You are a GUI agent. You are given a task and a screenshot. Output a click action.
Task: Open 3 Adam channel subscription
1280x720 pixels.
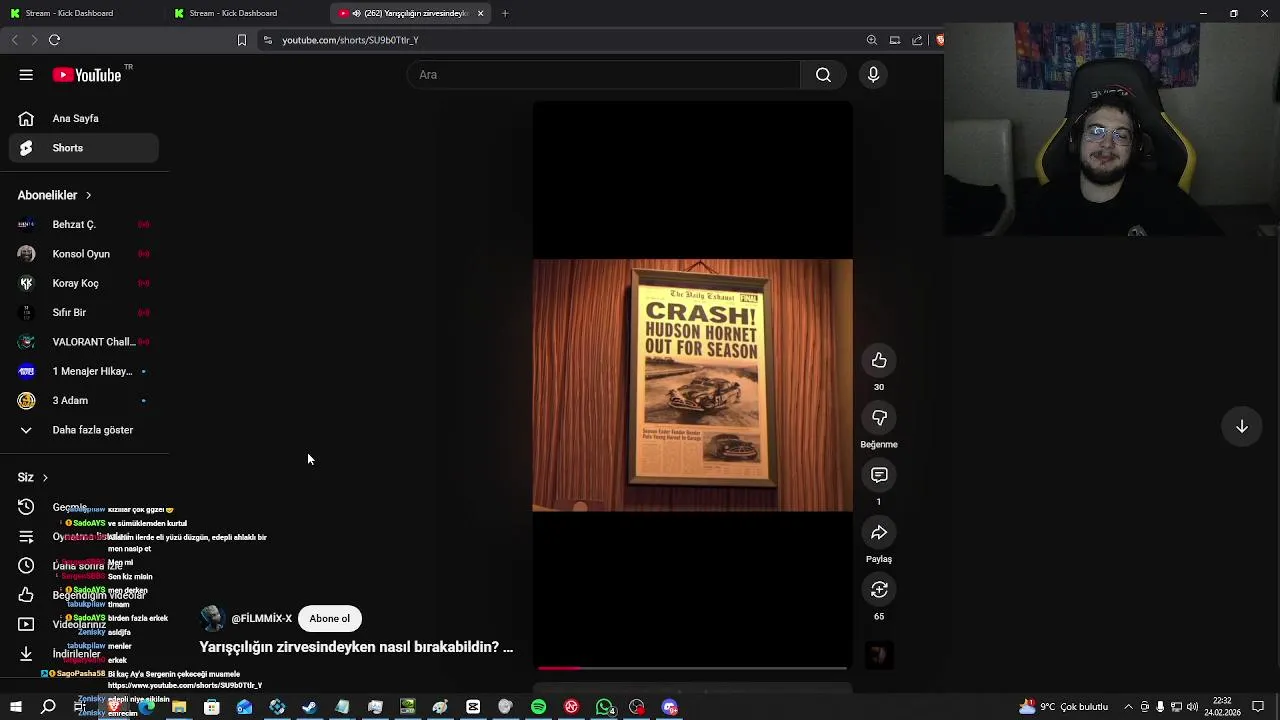click(x=84, y=400)
